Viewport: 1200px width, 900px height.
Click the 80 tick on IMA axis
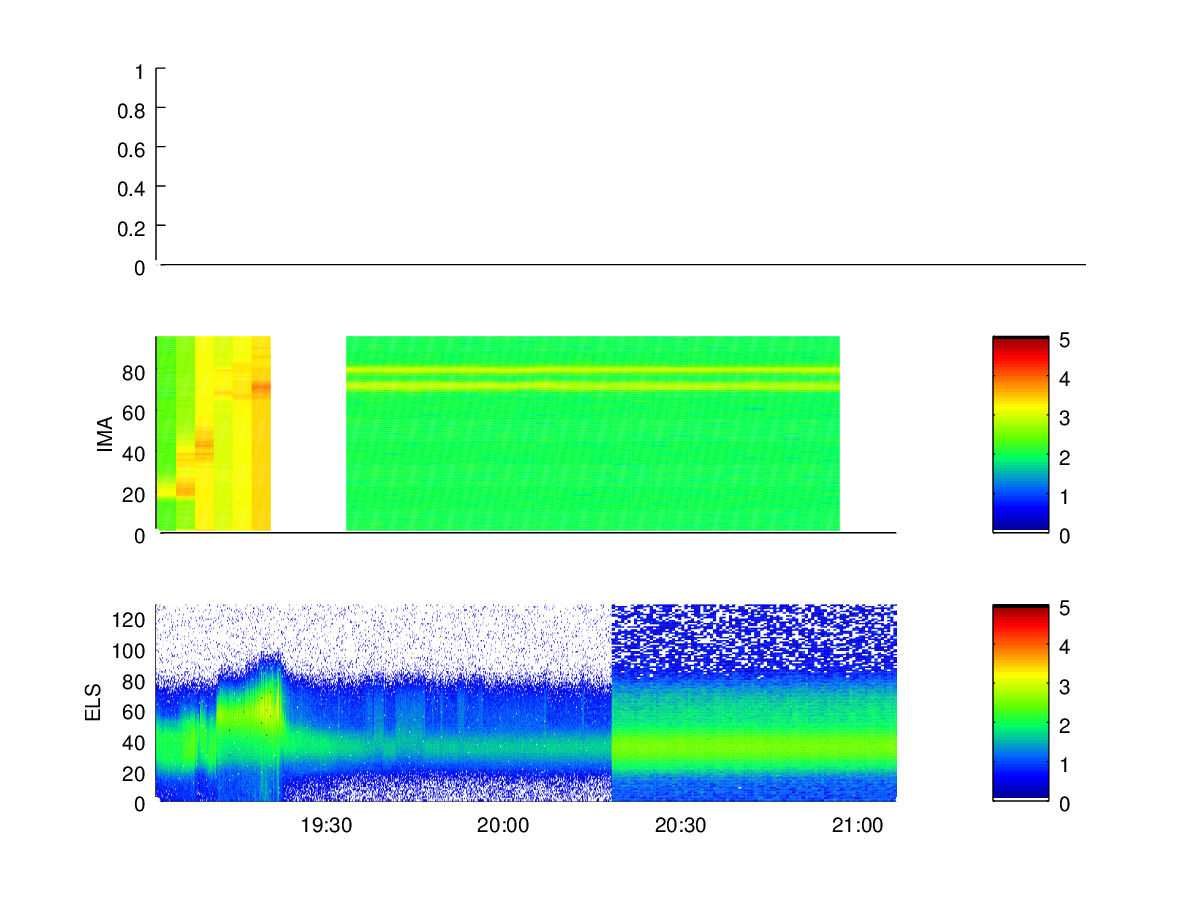click(x=136, y=372)
